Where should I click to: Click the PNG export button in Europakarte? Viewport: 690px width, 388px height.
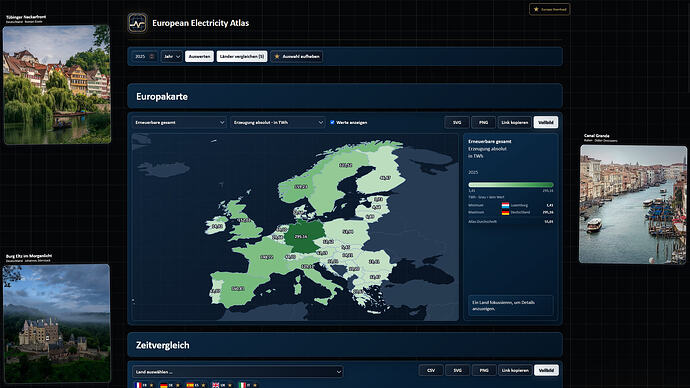(x=483, y=122)
